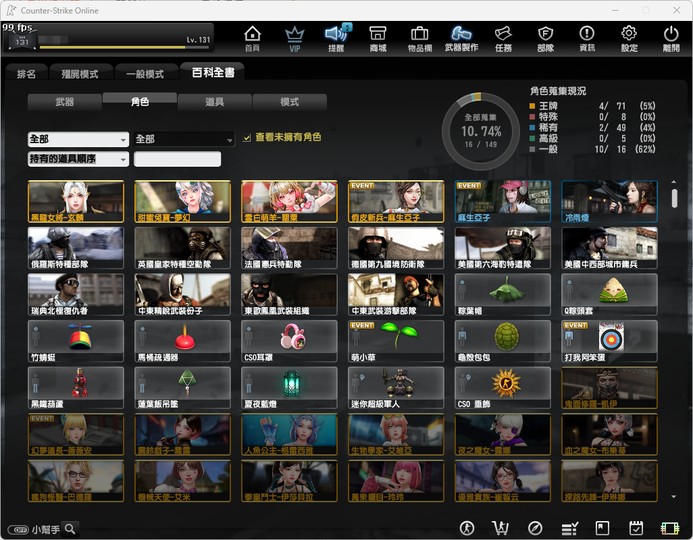The height and width of the screenshot is (540, 693).
Task: Toggle the 小幫手 helper switch
Action: click(18, 529)
